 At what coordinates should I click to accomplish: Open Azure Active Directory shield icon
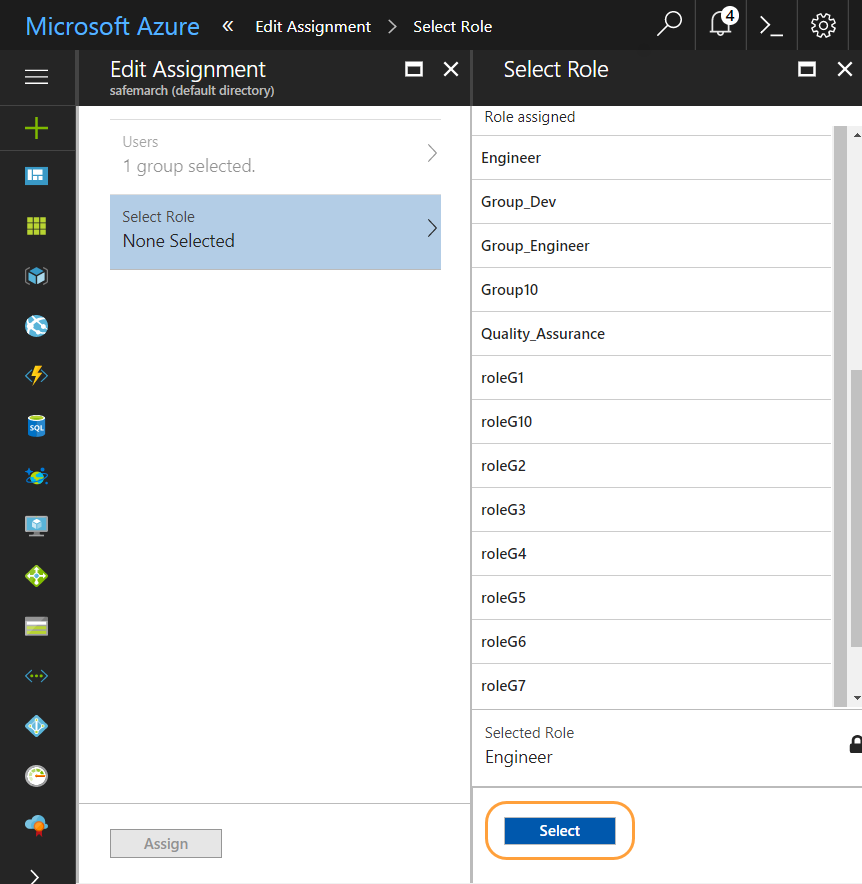point(36,726)
